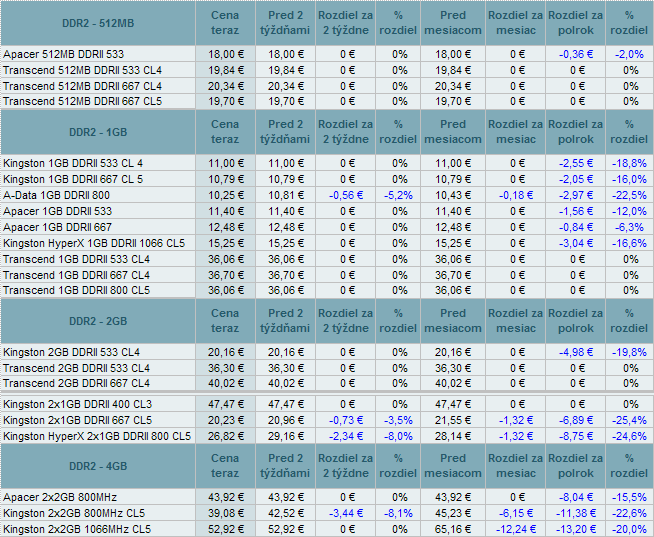
Task: Click the -22,5% percent difference value
Action: pos(629,195)
